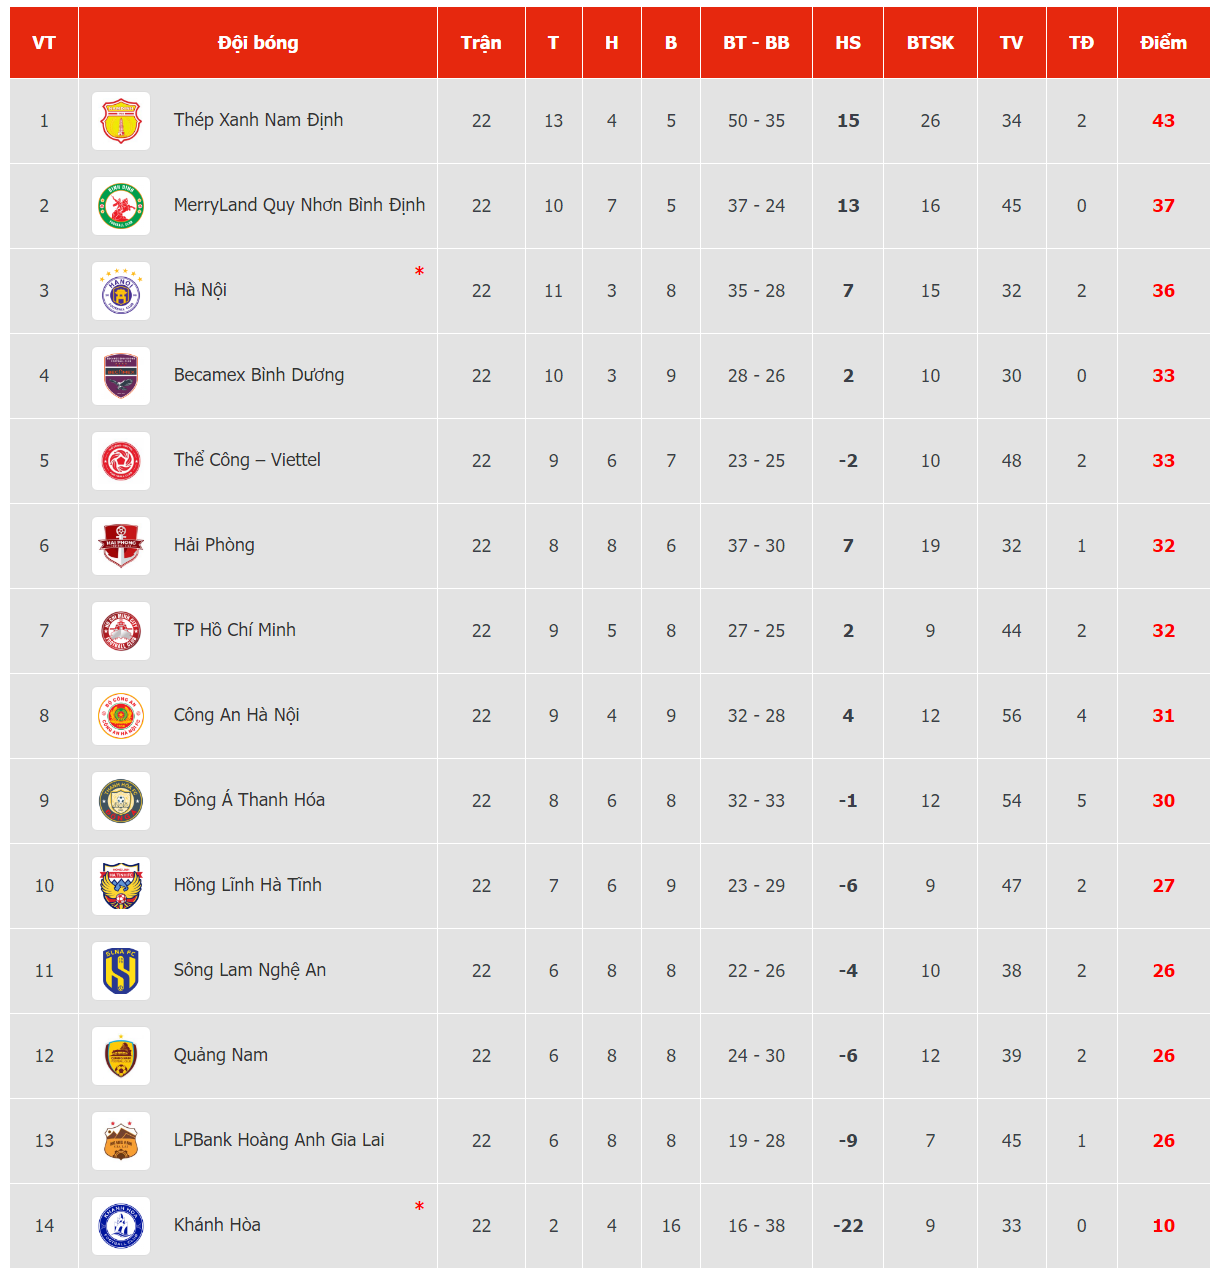
Task: Select the Hồng Lĩnh Hà Tĩnh crest
Action: click(x=121, y=886)
